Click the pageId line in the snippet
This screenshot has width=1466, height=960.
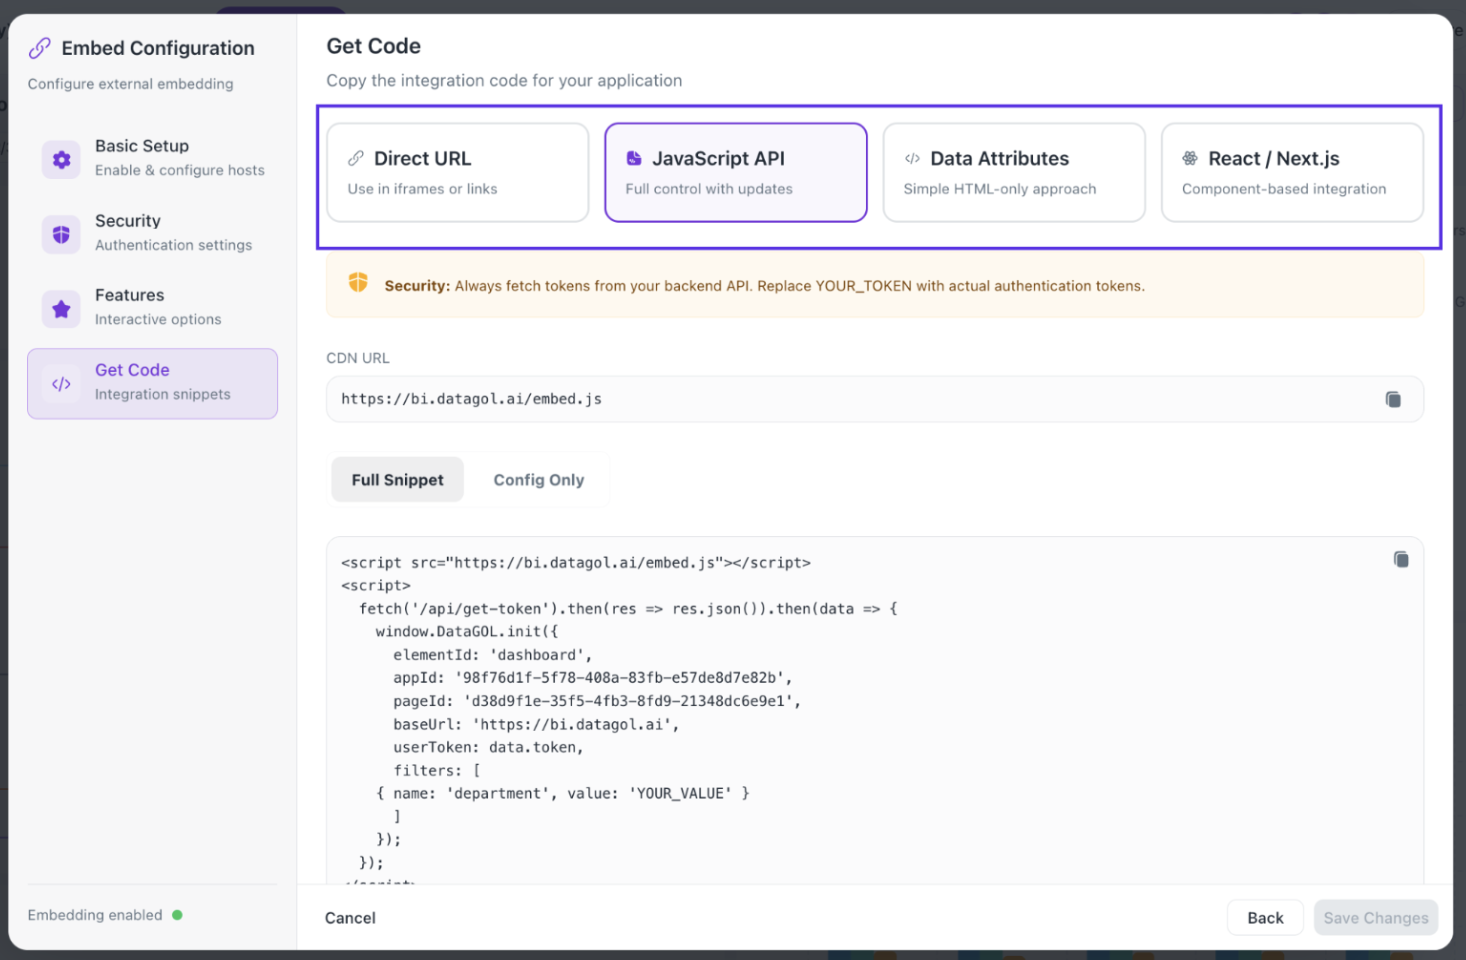pos(597,701)
